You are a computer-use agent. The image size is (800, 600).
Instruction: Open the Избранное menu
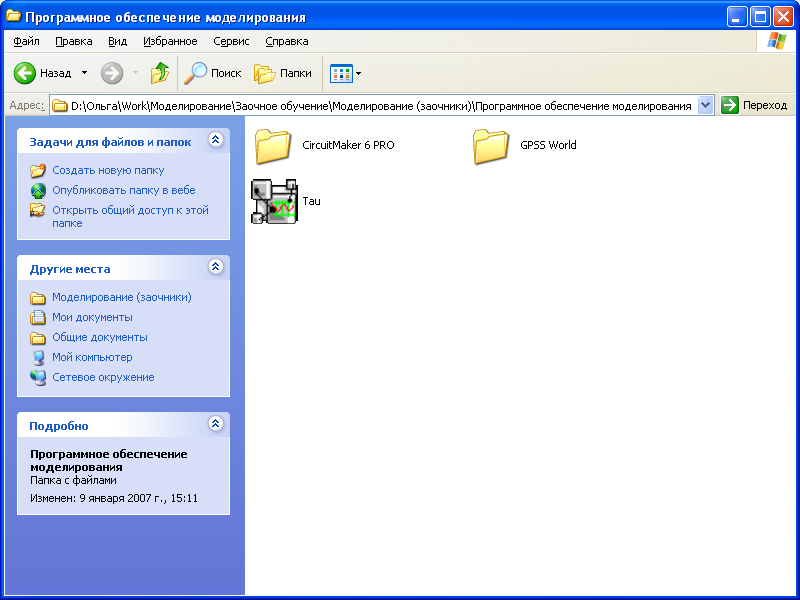pos(170,41)
